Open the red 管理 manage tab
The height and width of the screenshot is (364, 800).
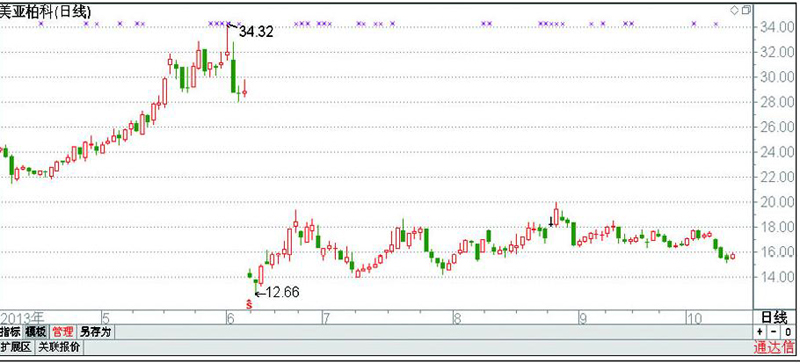pos(62,332)
